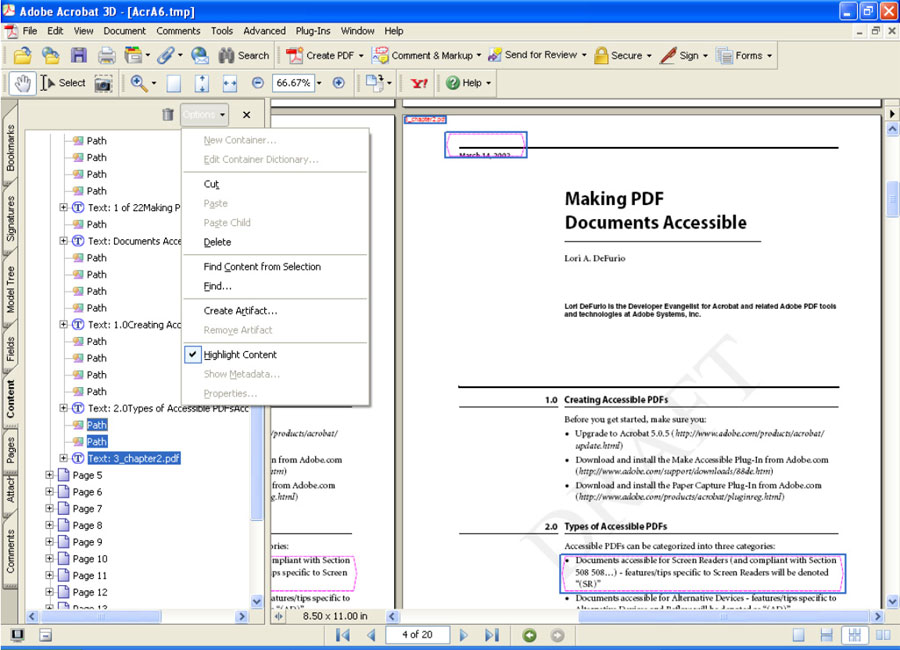Switch to the Bookmarks side tab

10,148
